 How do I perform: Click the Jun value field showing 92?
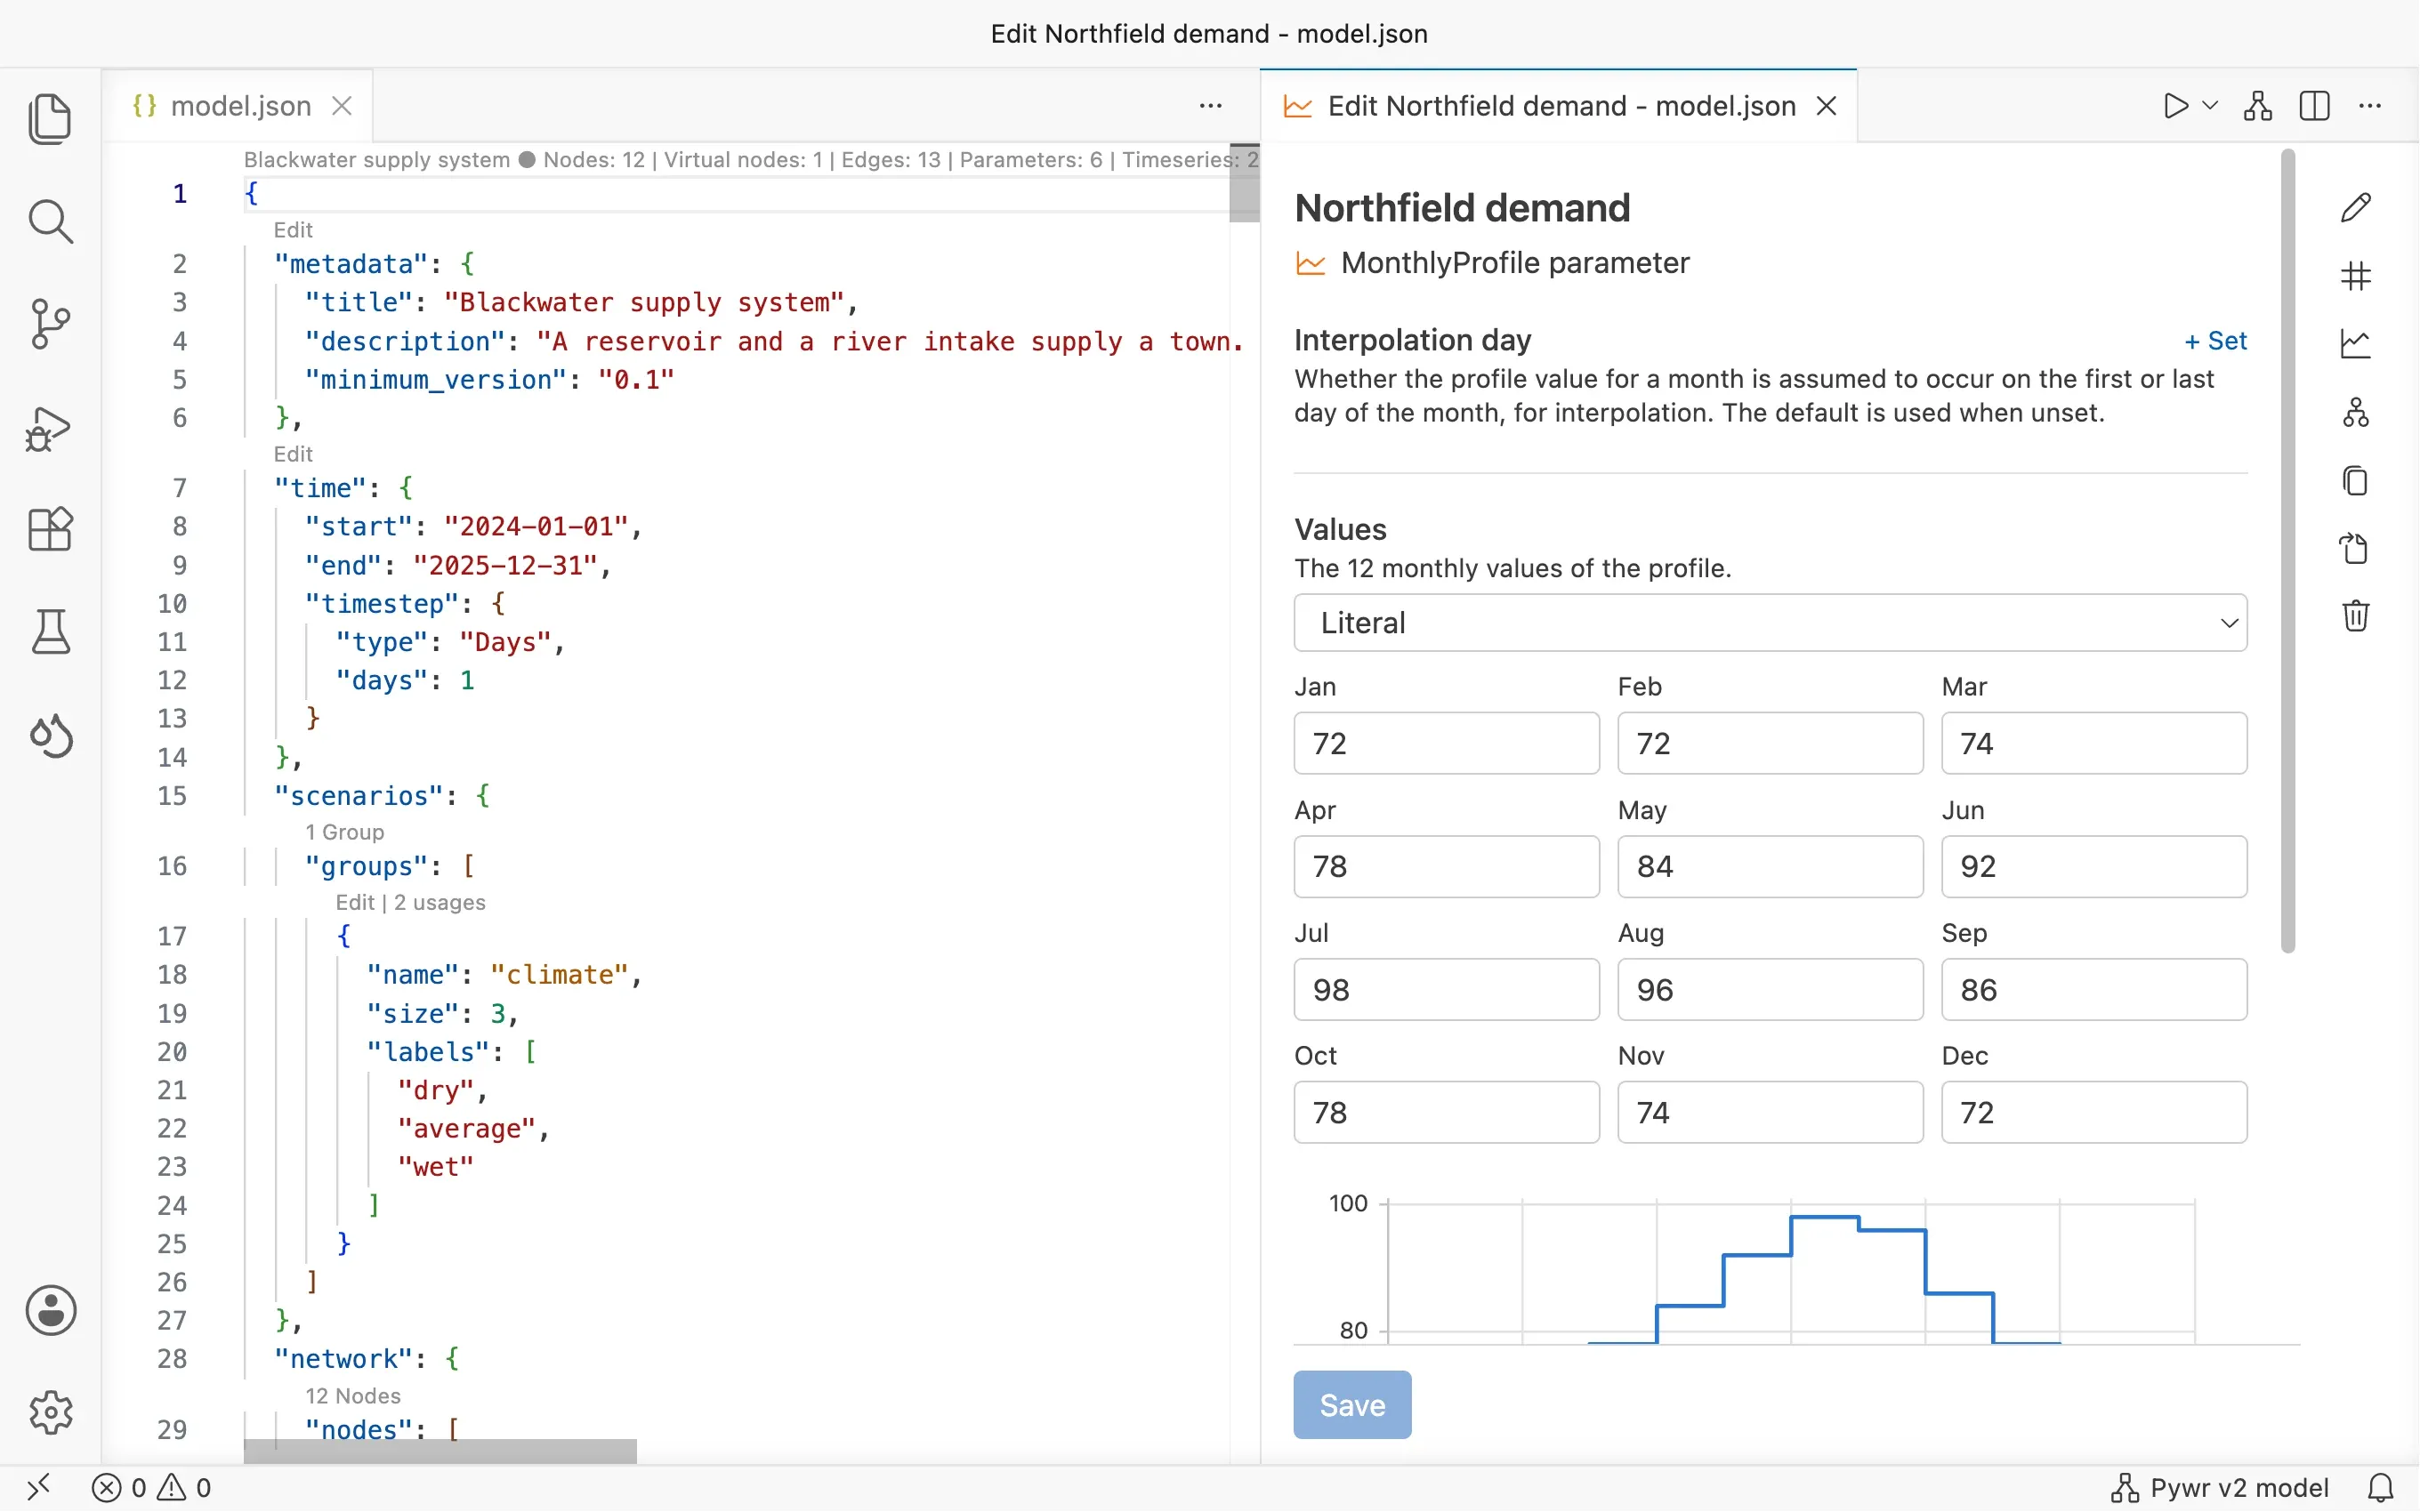point(2094,866)
